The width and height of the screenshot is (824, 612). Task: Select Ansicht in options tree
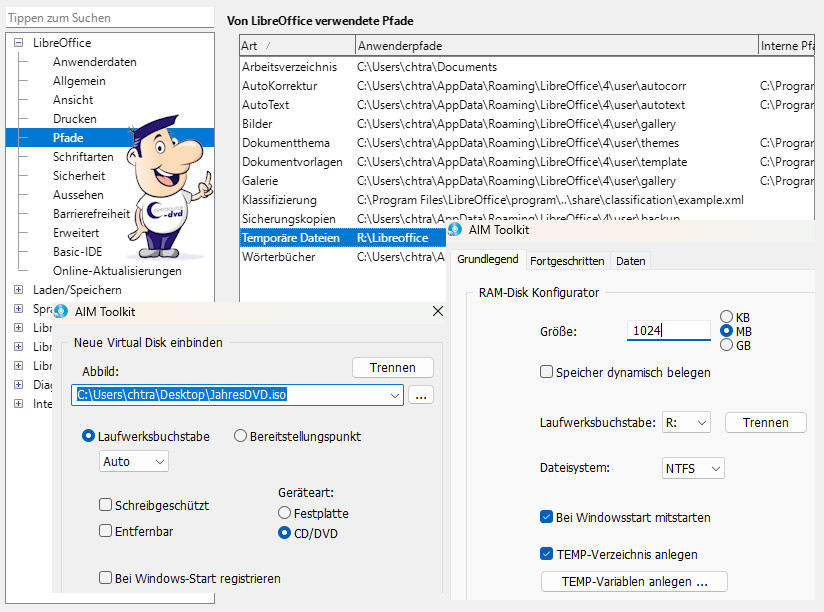pyautogui.click(x=73, y=100)
